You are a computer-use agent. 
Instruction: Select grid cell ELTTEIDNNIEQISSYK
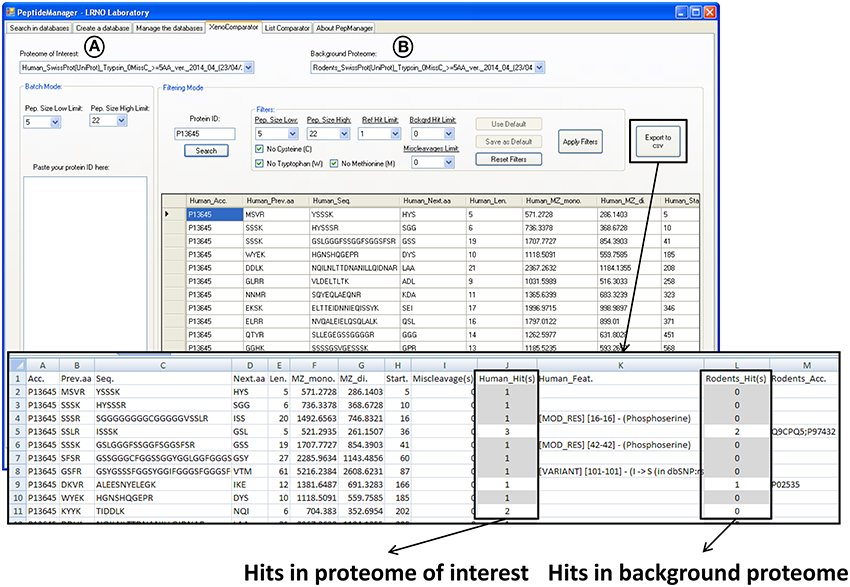click(x=355, y=308)
